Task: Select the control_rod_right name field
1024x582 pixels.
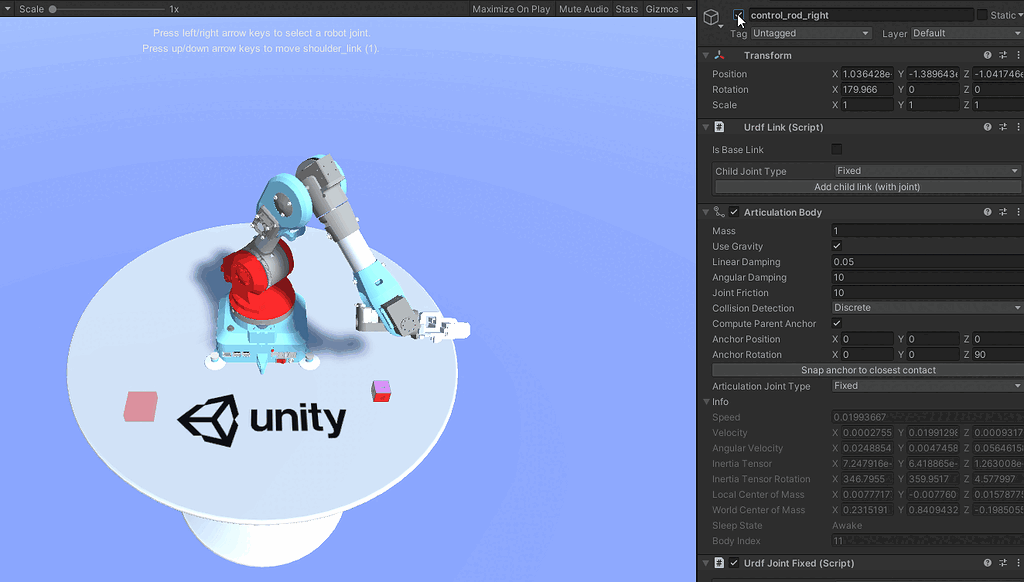Action: coord(860,15)
